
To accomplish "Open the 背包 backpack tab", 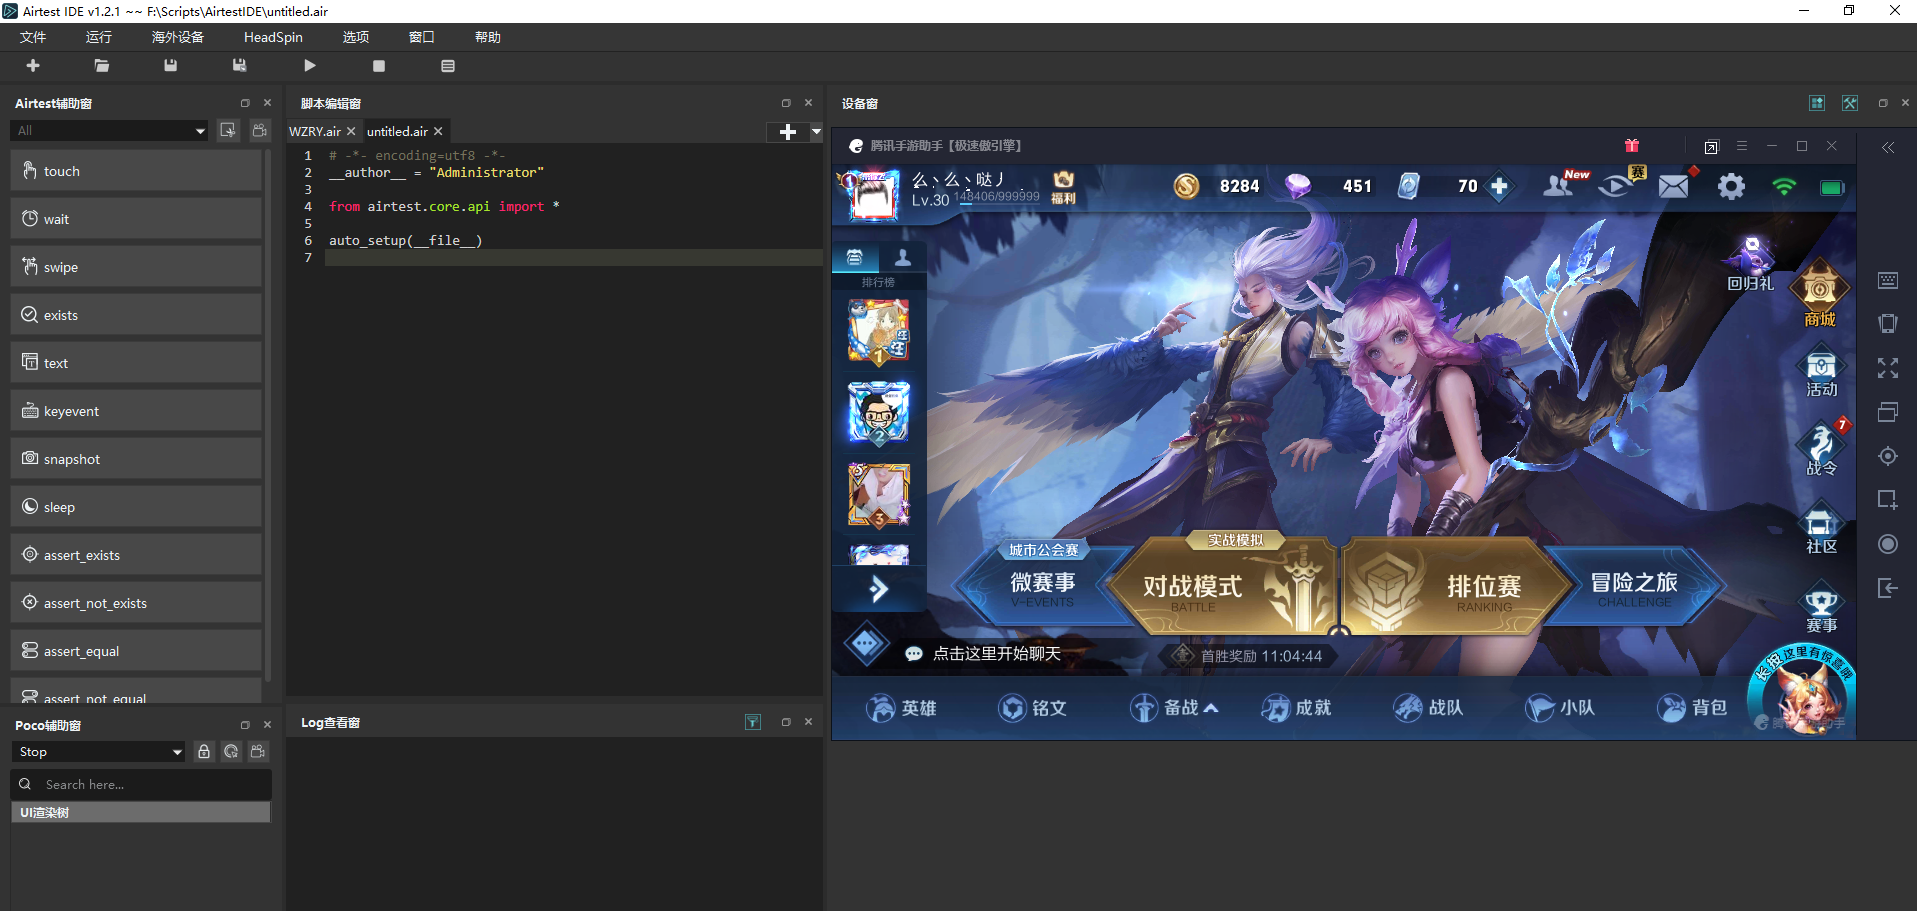I will click(1692, 708).
